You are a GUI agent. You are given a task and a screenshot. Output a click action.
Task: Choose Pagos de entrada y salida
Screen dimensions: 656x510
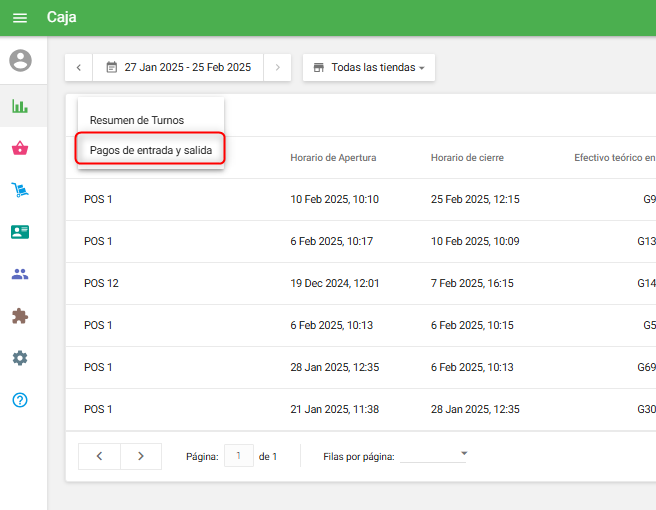pos(150,150)
